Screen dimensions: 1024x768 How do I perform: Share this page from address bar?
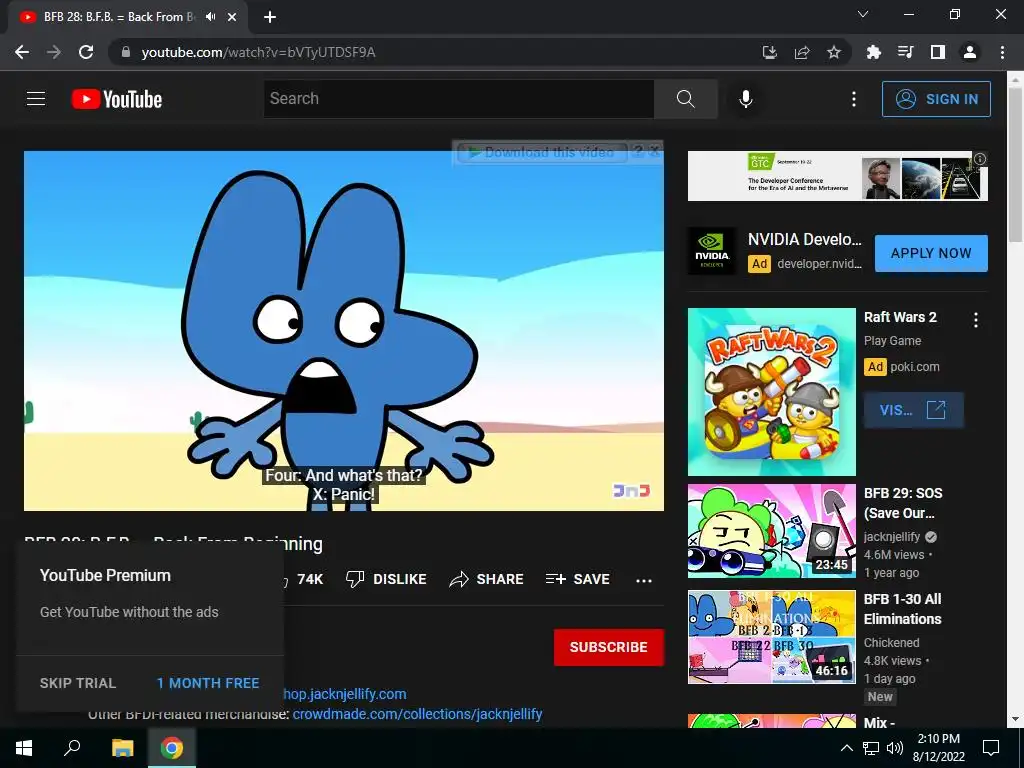point(802,52)
